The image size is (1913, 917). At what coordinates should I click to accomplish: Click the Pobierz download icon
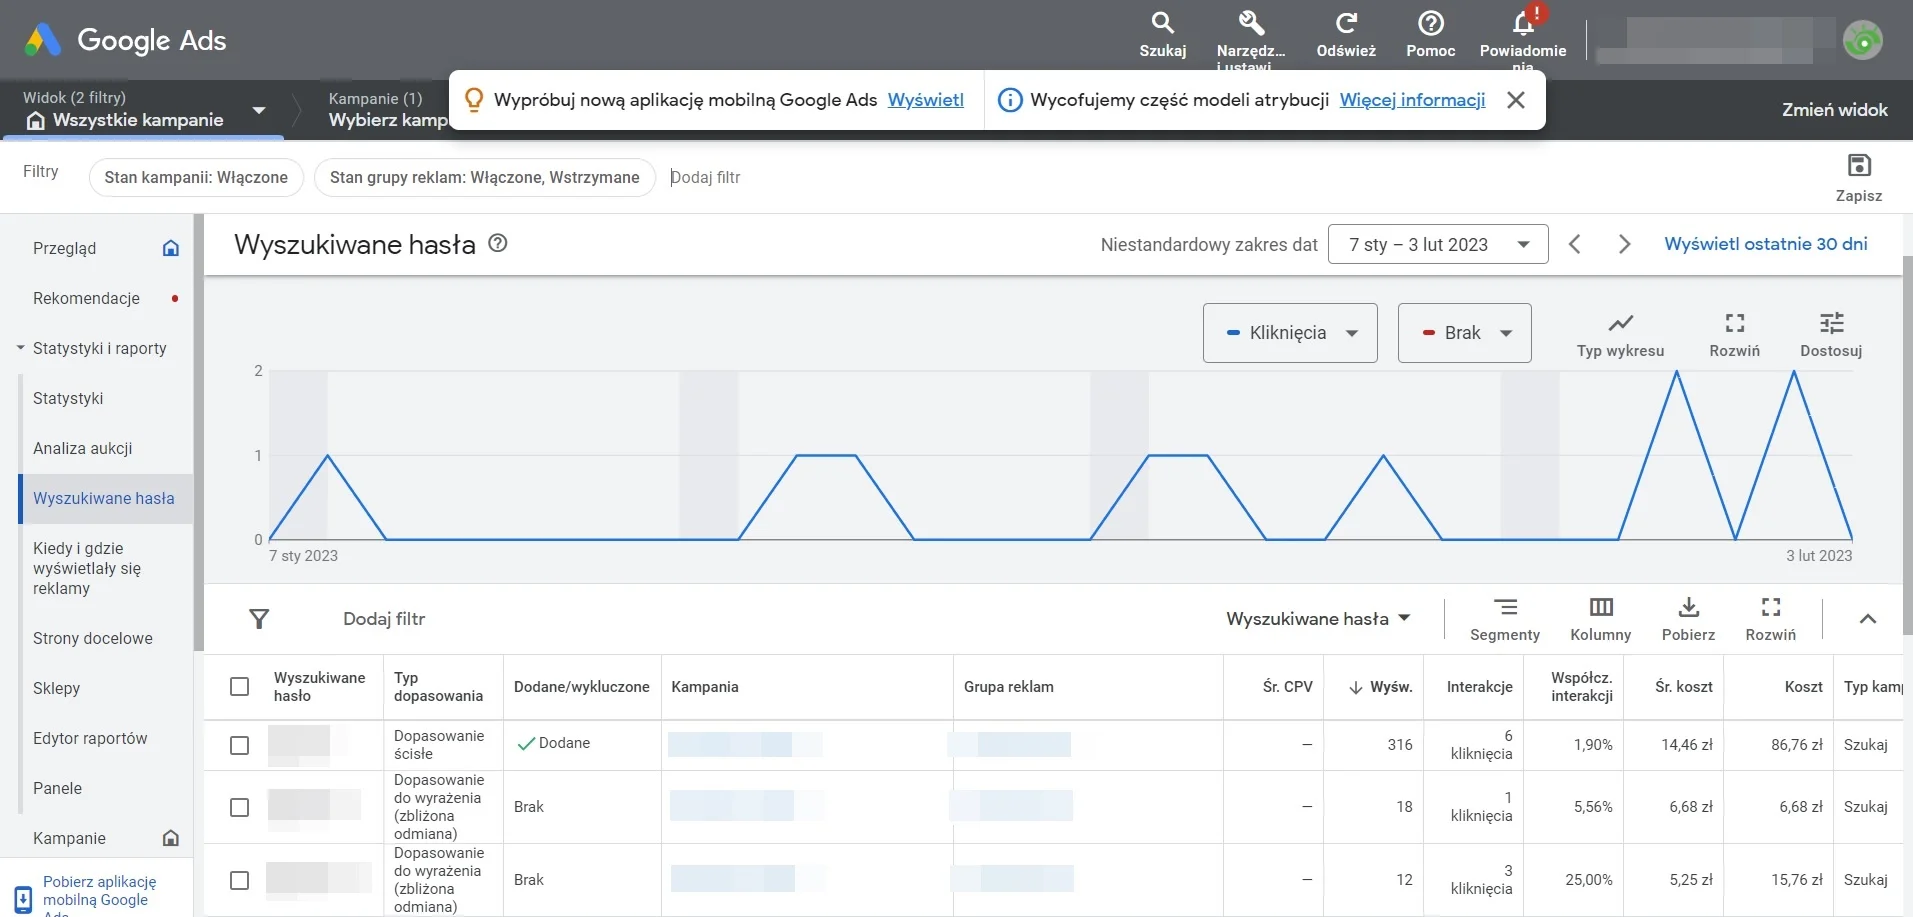(x=1688, y=608)
